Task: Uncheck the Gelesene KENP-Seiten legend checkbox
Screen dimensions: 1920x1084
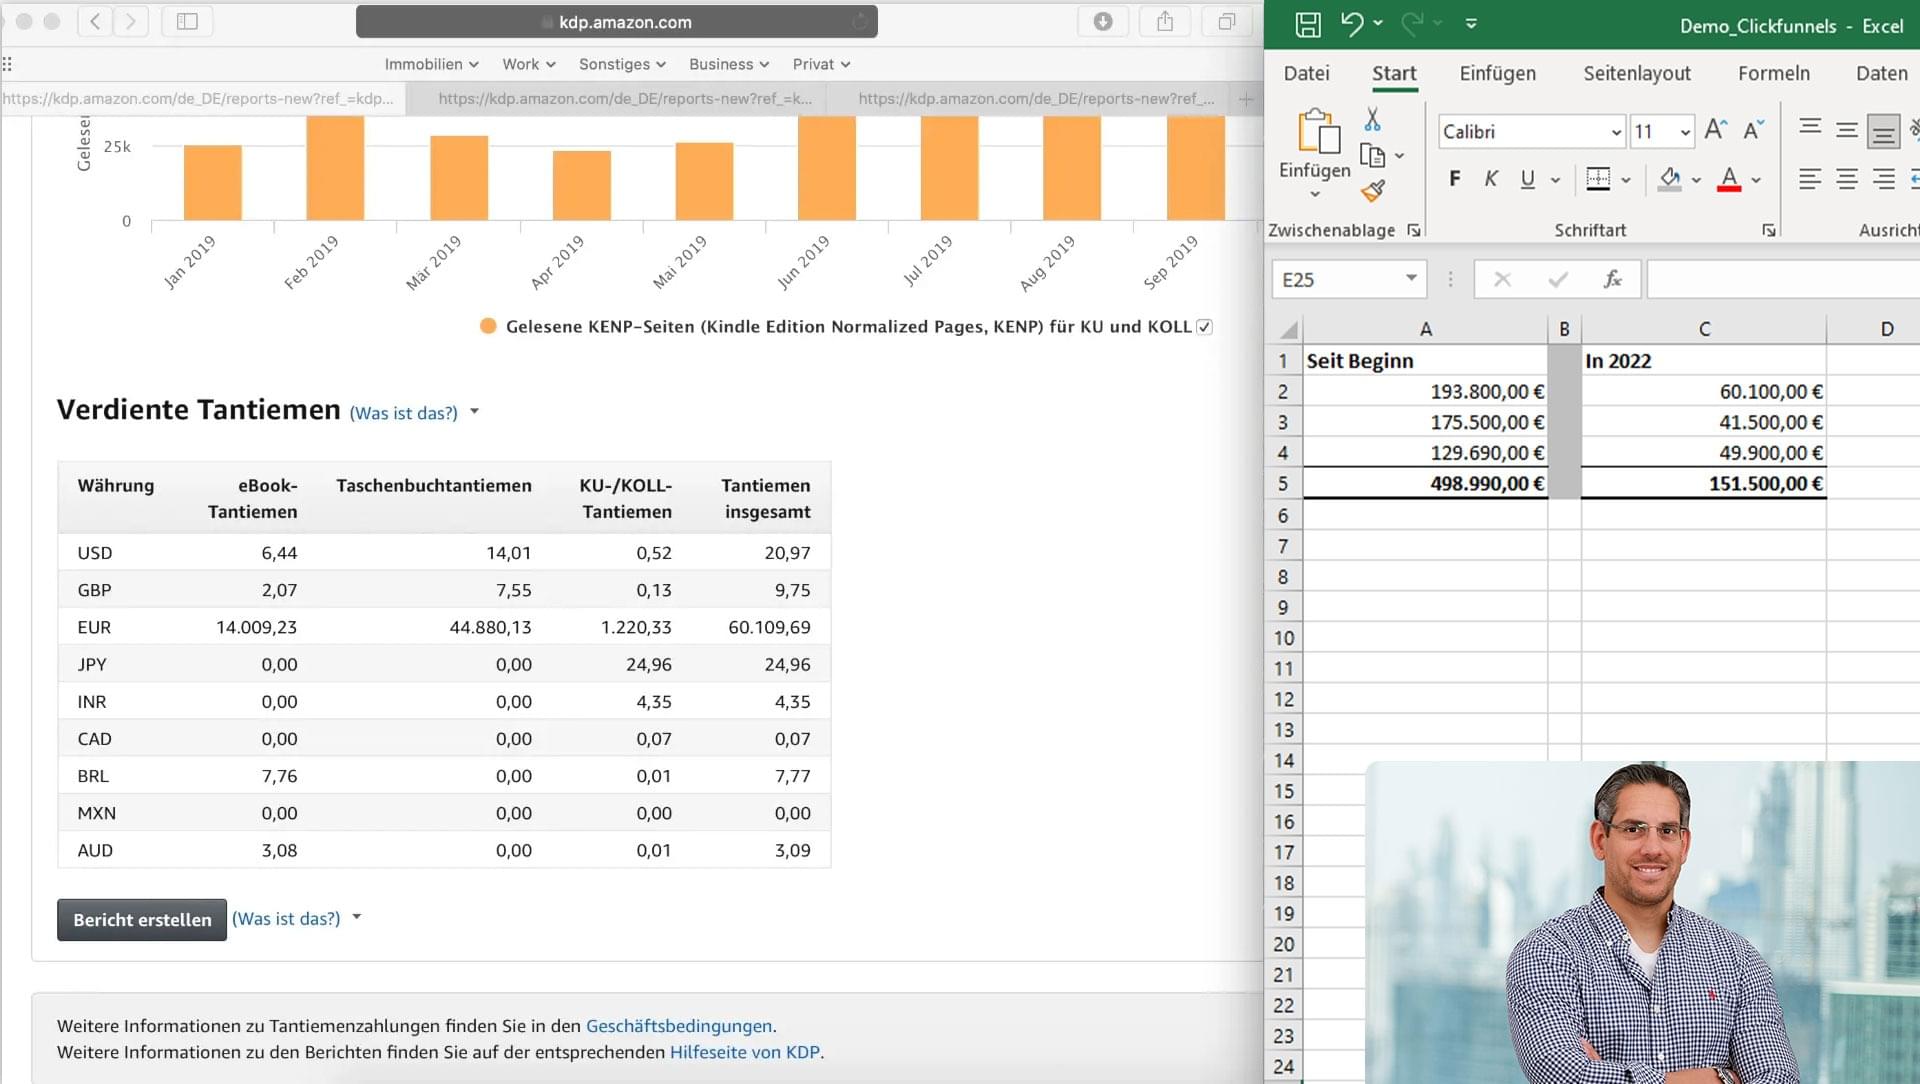Action: tap(1204, 327)
